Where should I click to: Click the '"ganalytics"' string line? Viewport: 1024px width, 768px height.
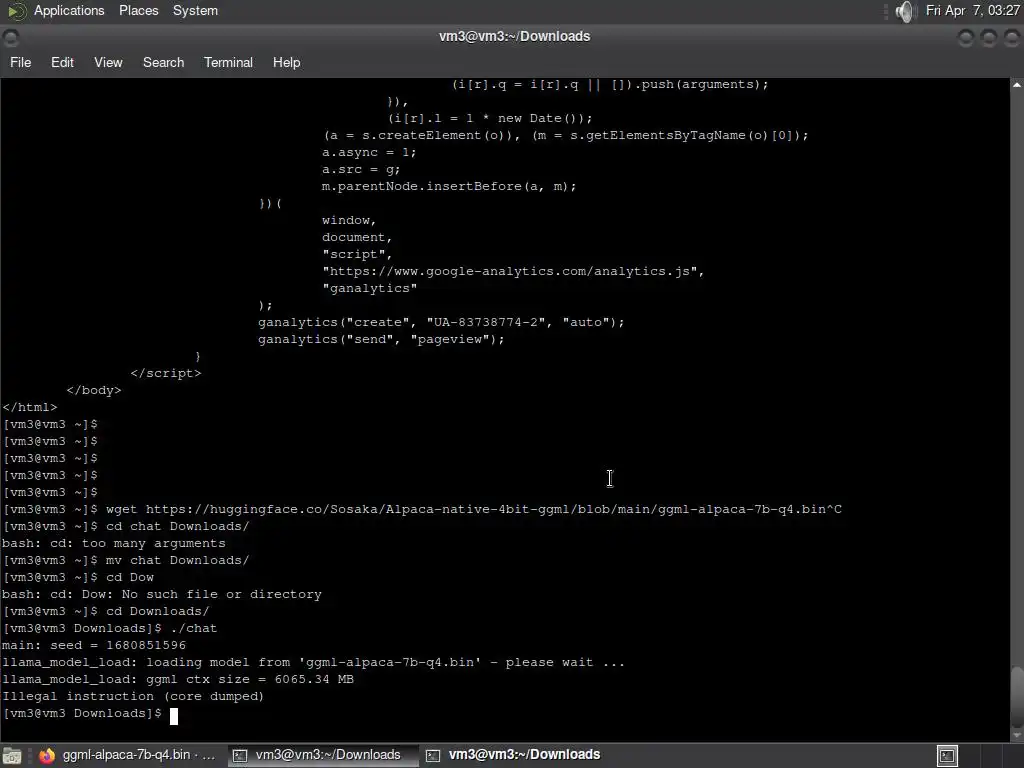370,289
